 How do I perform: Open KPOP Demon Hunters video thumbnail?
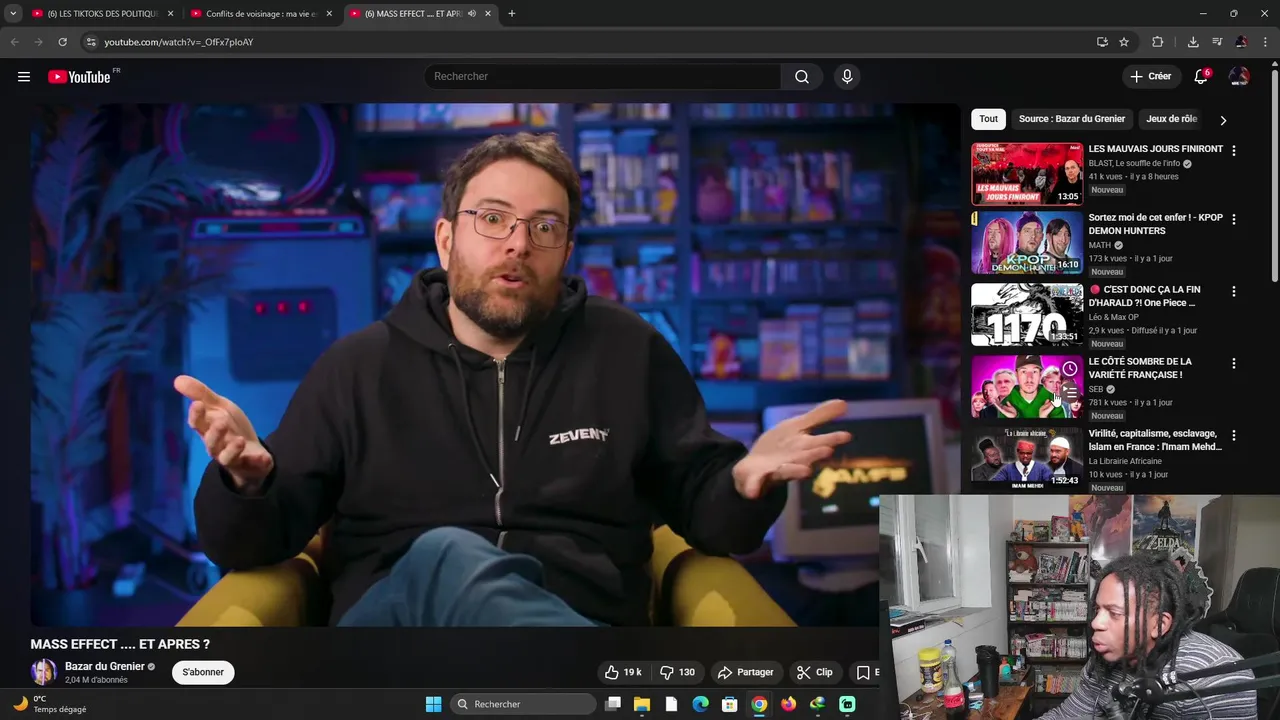(x=1027, y=242)
